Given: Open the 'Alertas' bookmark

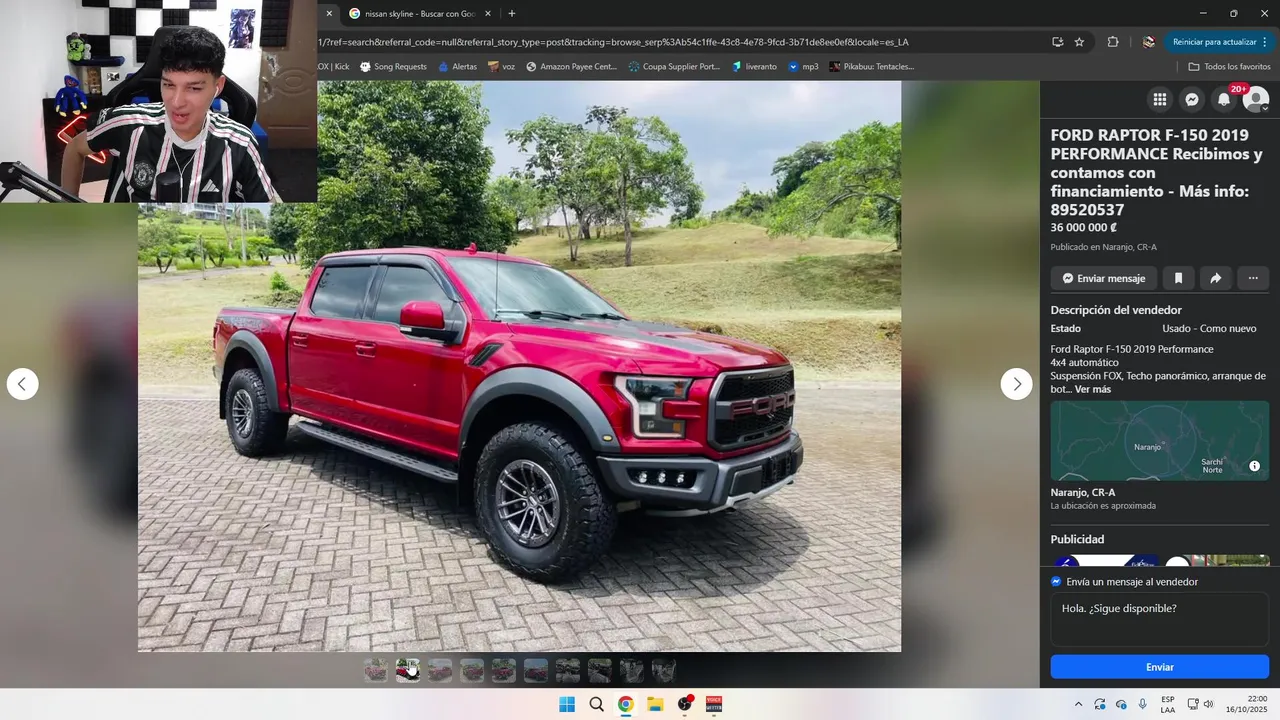Looking at the screenshot, I should pyautogui.click(x=457, y=67).
